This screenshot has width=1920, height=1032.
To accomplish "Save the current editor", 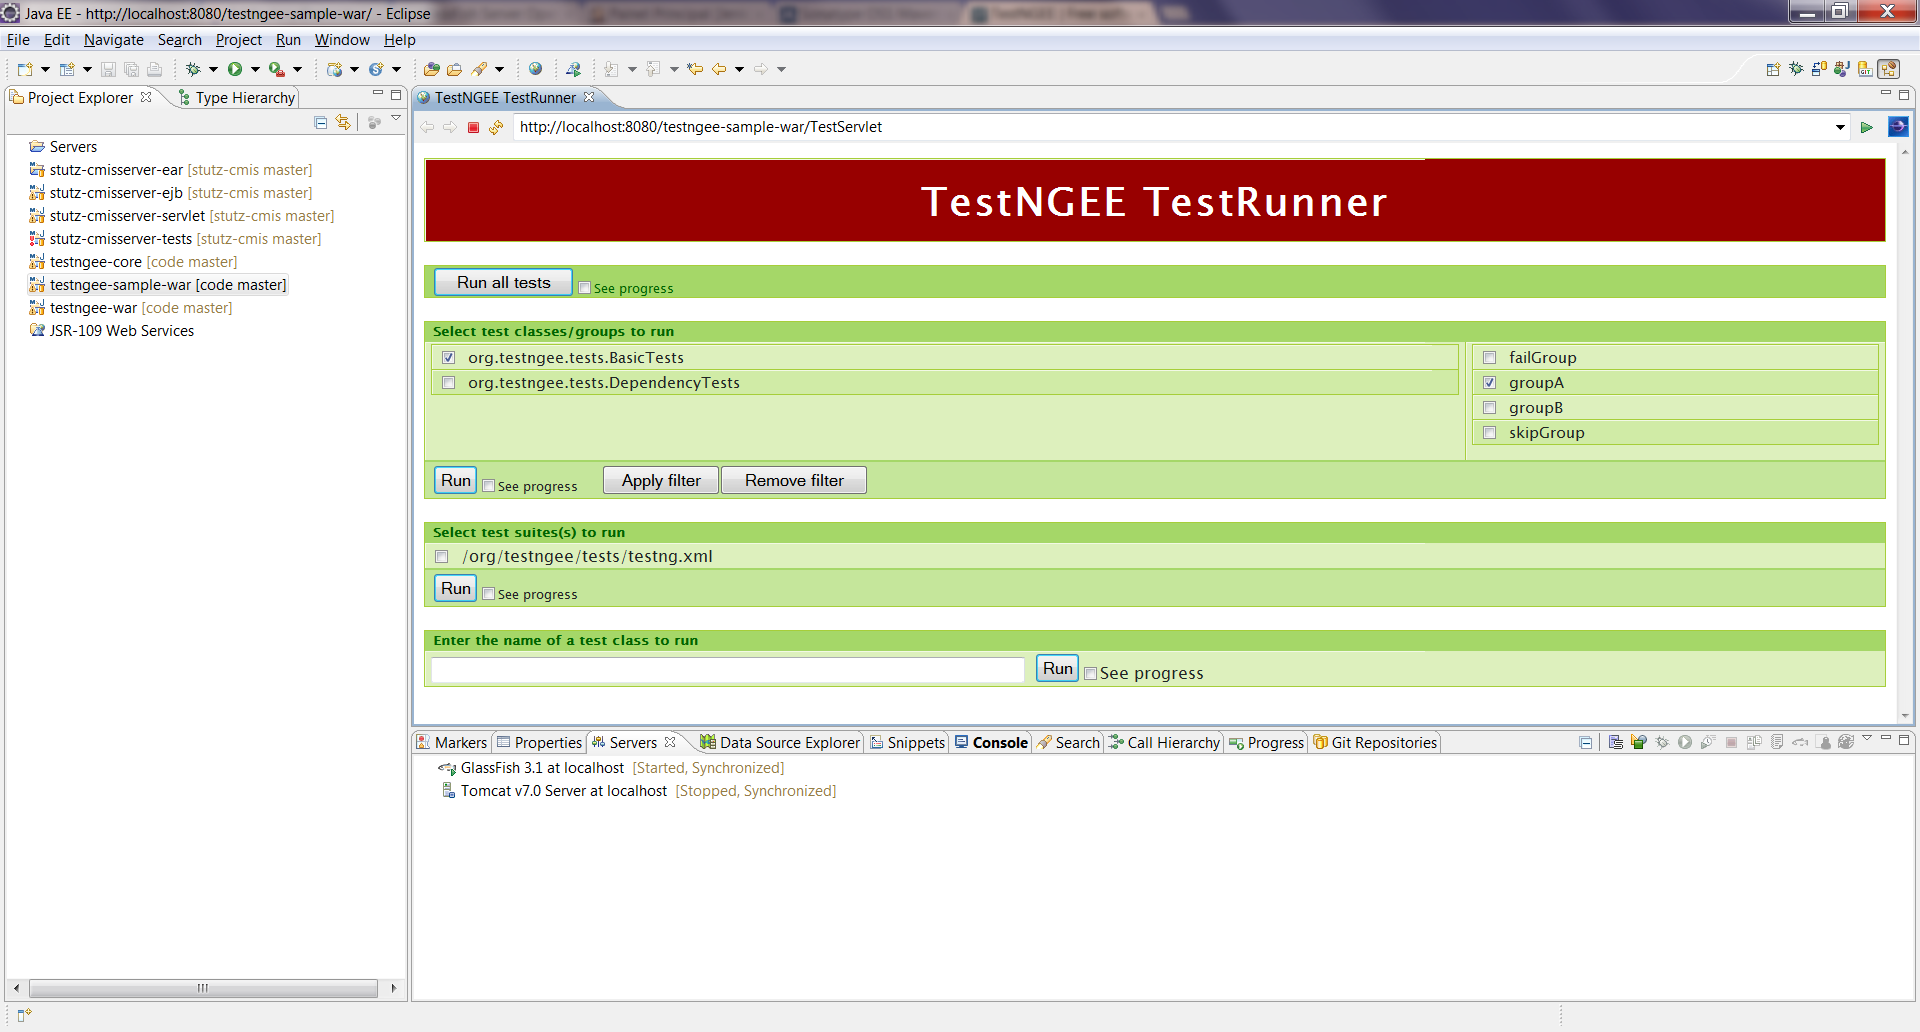I will click(x=108, y=69).
